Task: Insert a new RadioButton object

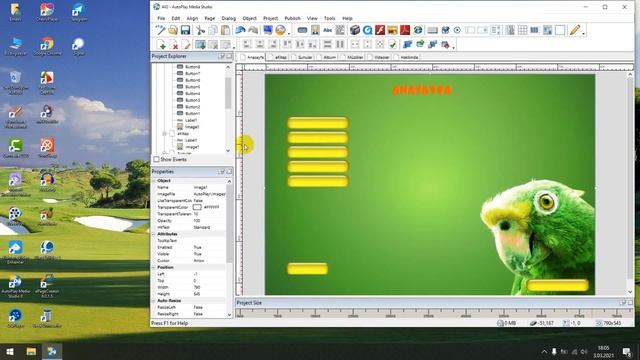Action: pyautogui.click(x=457, y=30)
